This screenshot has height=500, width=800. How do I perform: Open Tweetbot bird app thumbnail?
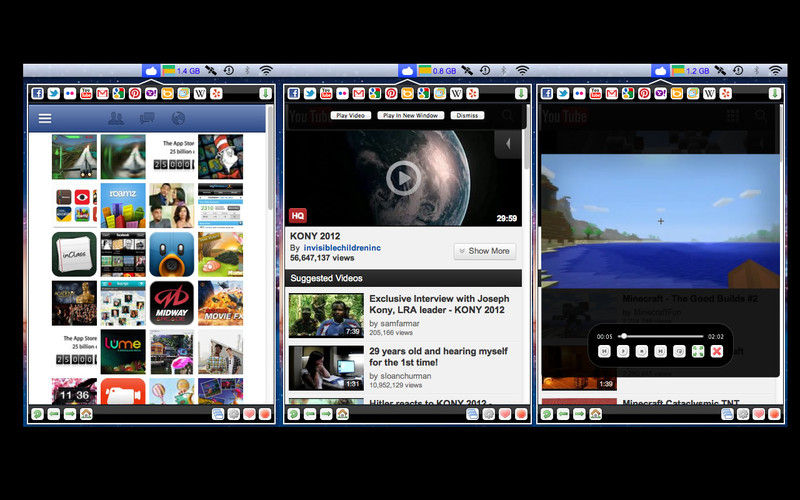pos(172,254)
